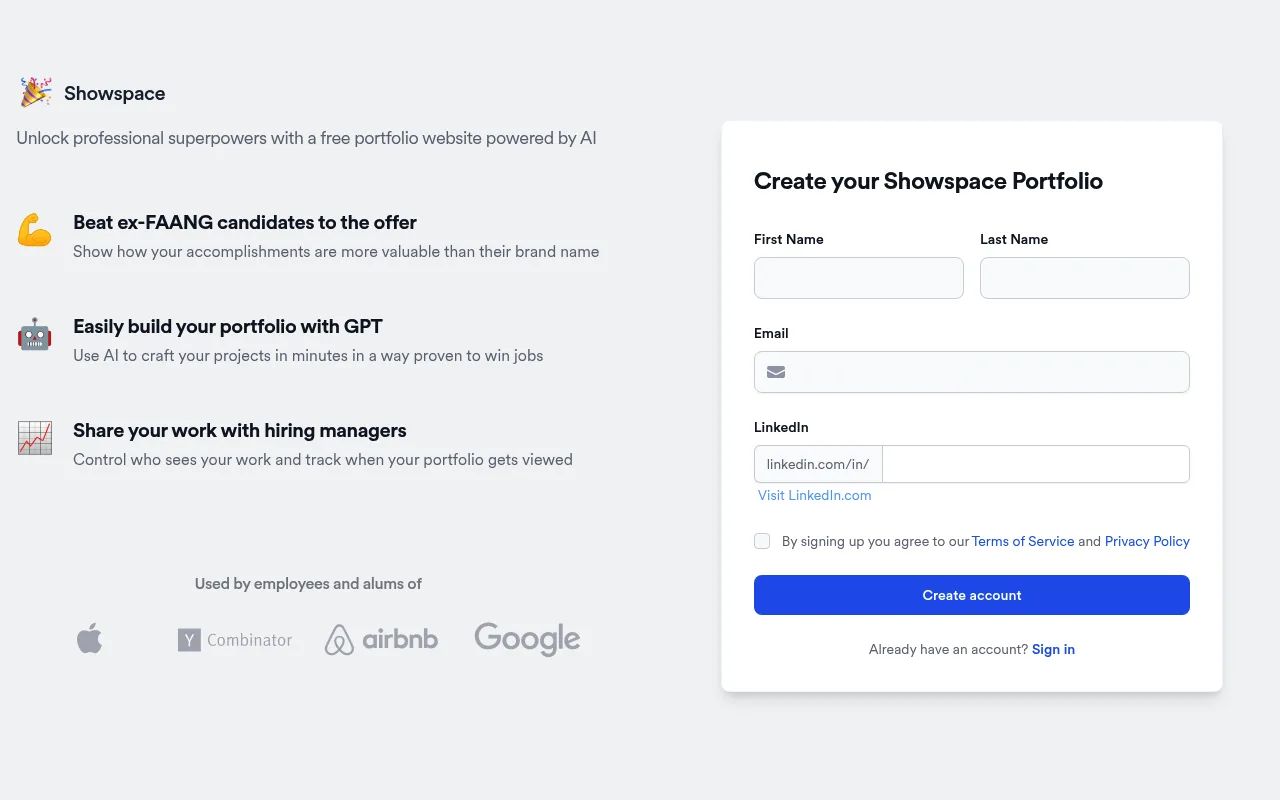The height and width of the screenshot is (800, 1280).
Task: Open the Privacy Policy link
Action: (x=1147, y=541)
